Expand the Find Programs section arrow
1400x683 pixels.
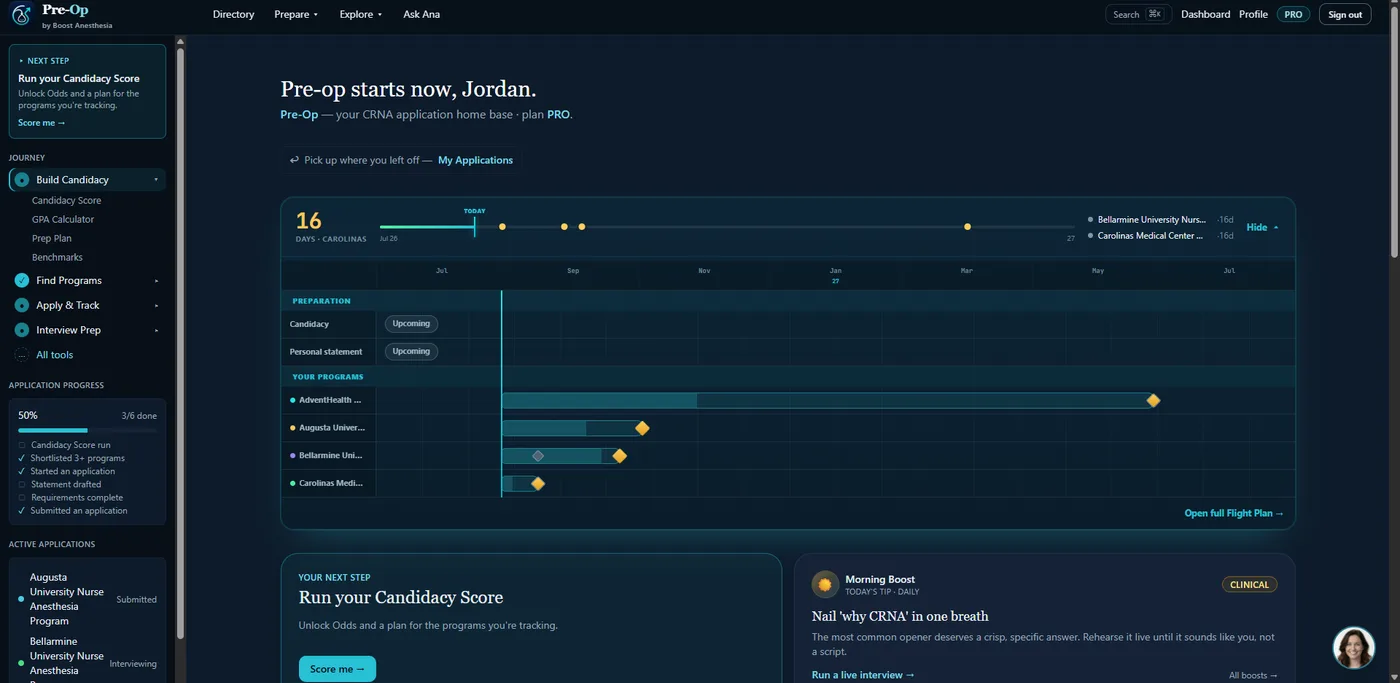click(x=156, y=281)
